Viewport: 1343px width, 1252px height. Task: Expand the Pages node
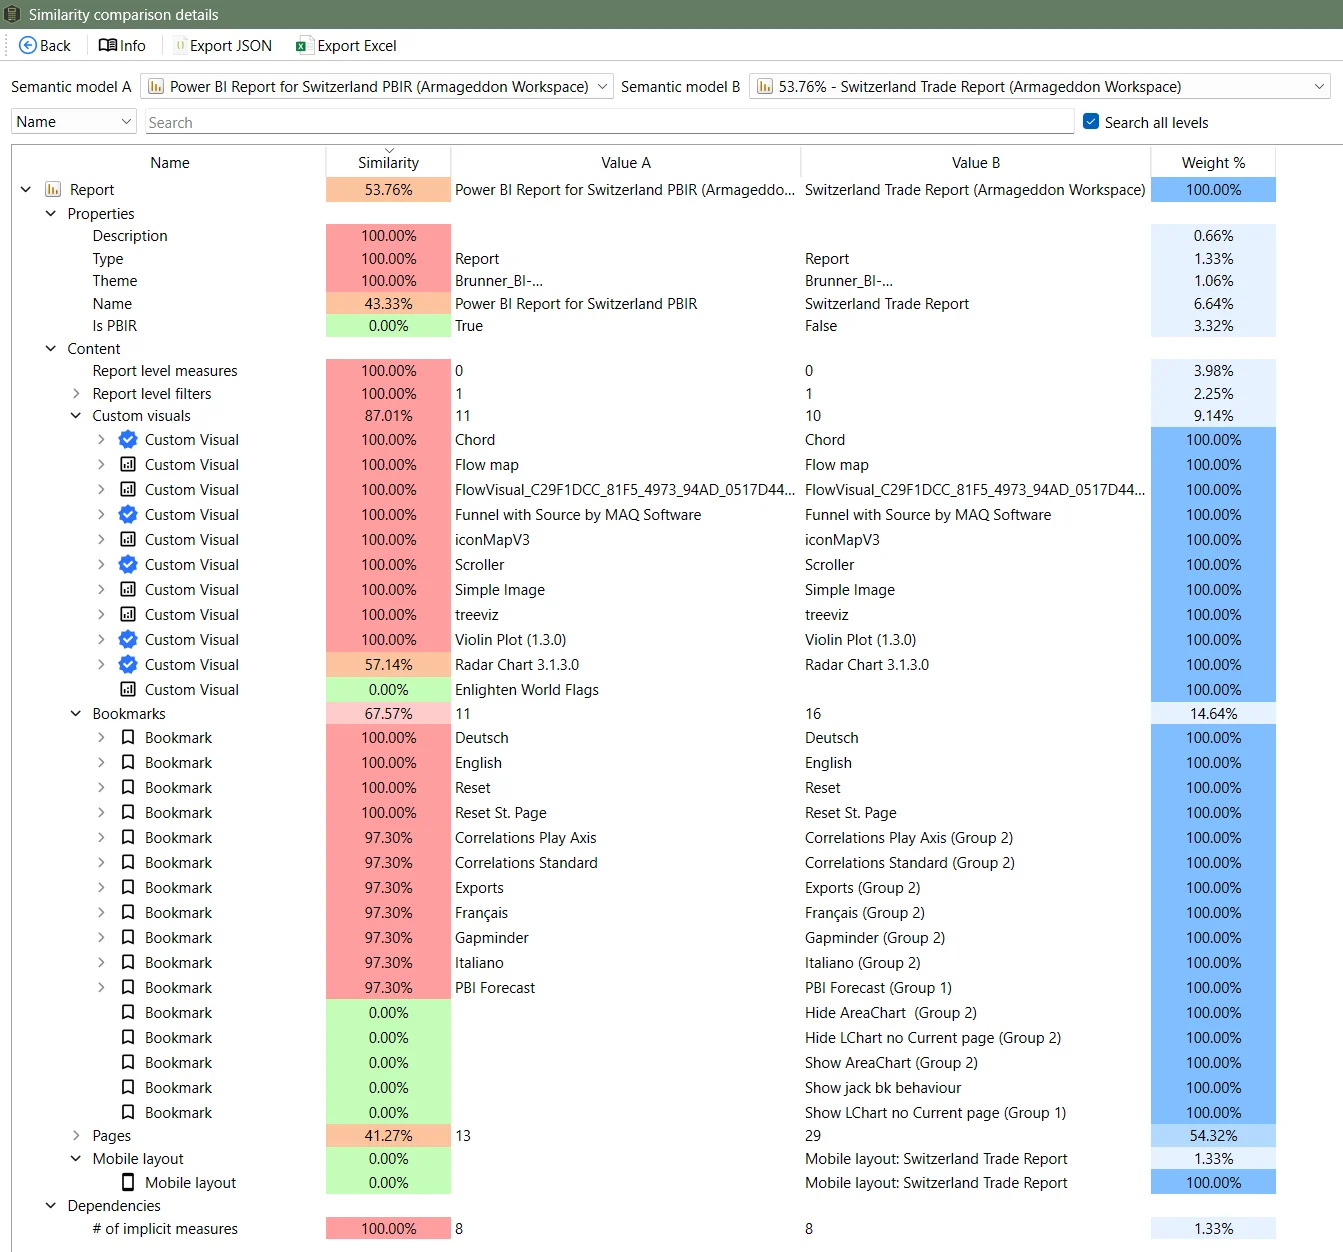point(76,1135)
